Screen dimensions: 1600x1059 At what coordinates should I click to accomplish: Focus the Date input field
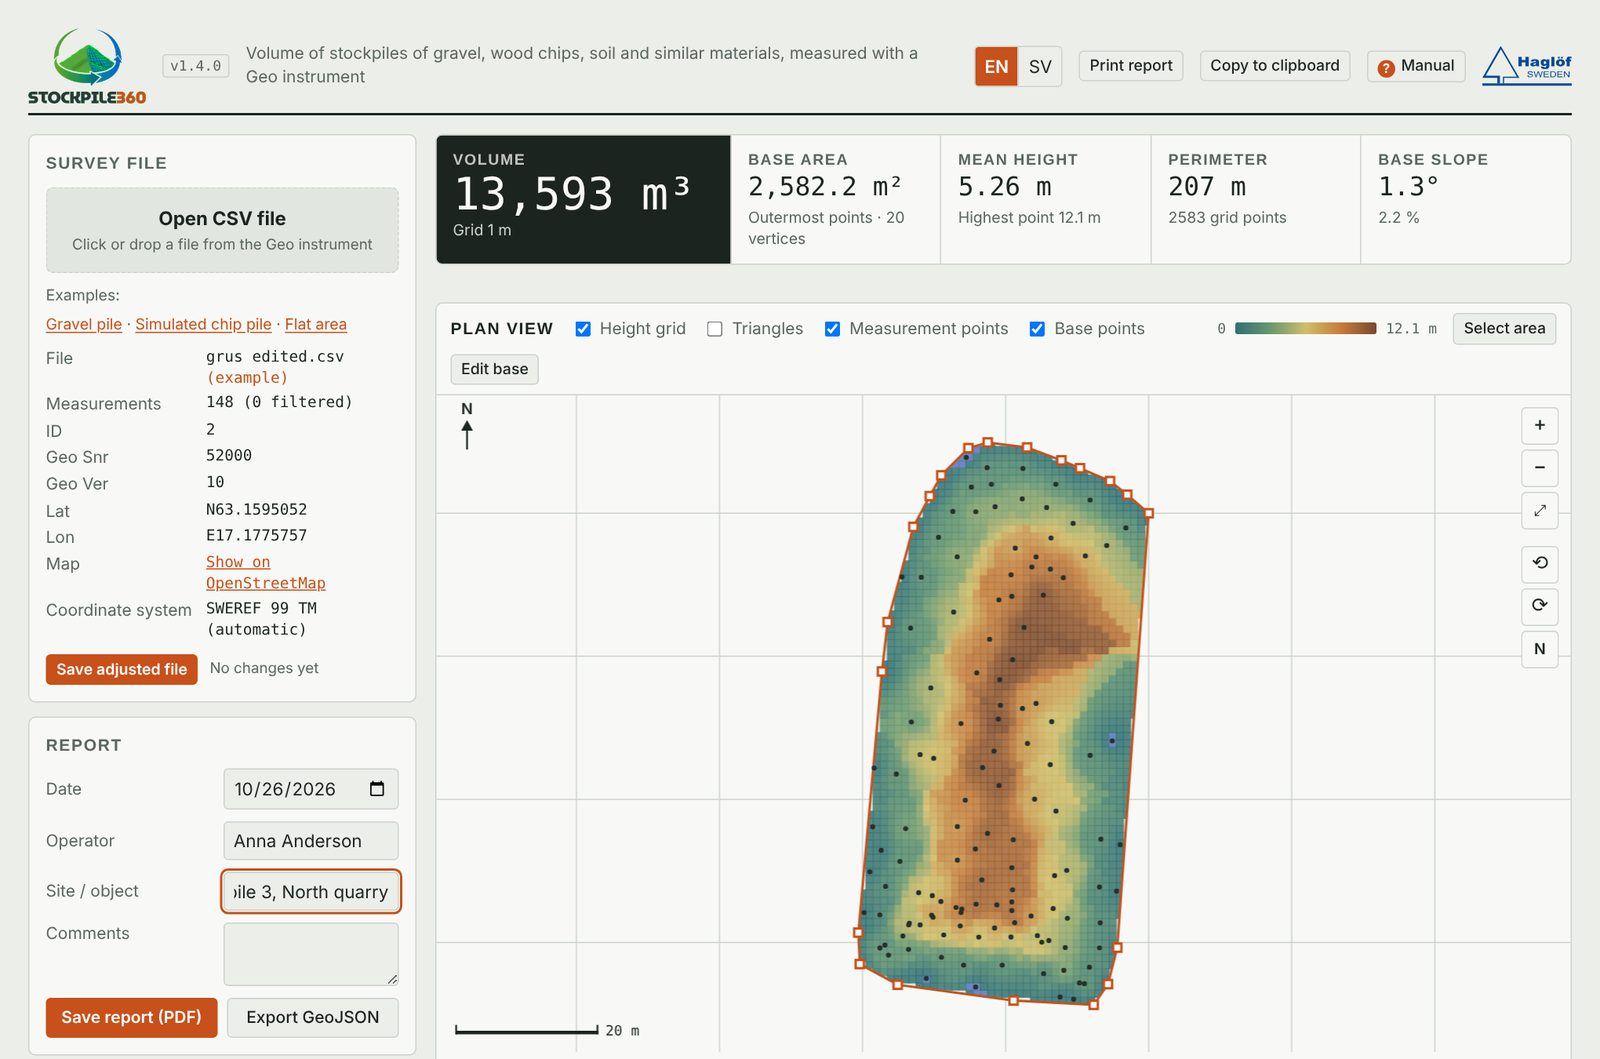pos(311,789)
